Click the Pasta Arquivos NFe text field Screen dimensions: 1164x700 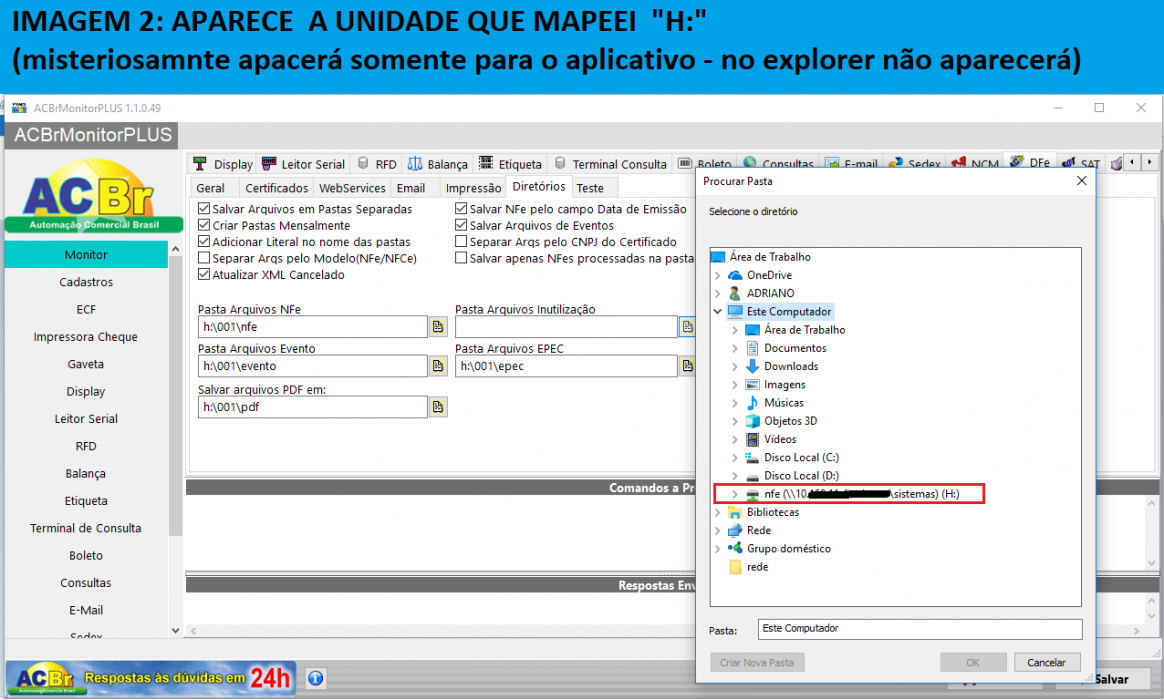coord(313,327)
